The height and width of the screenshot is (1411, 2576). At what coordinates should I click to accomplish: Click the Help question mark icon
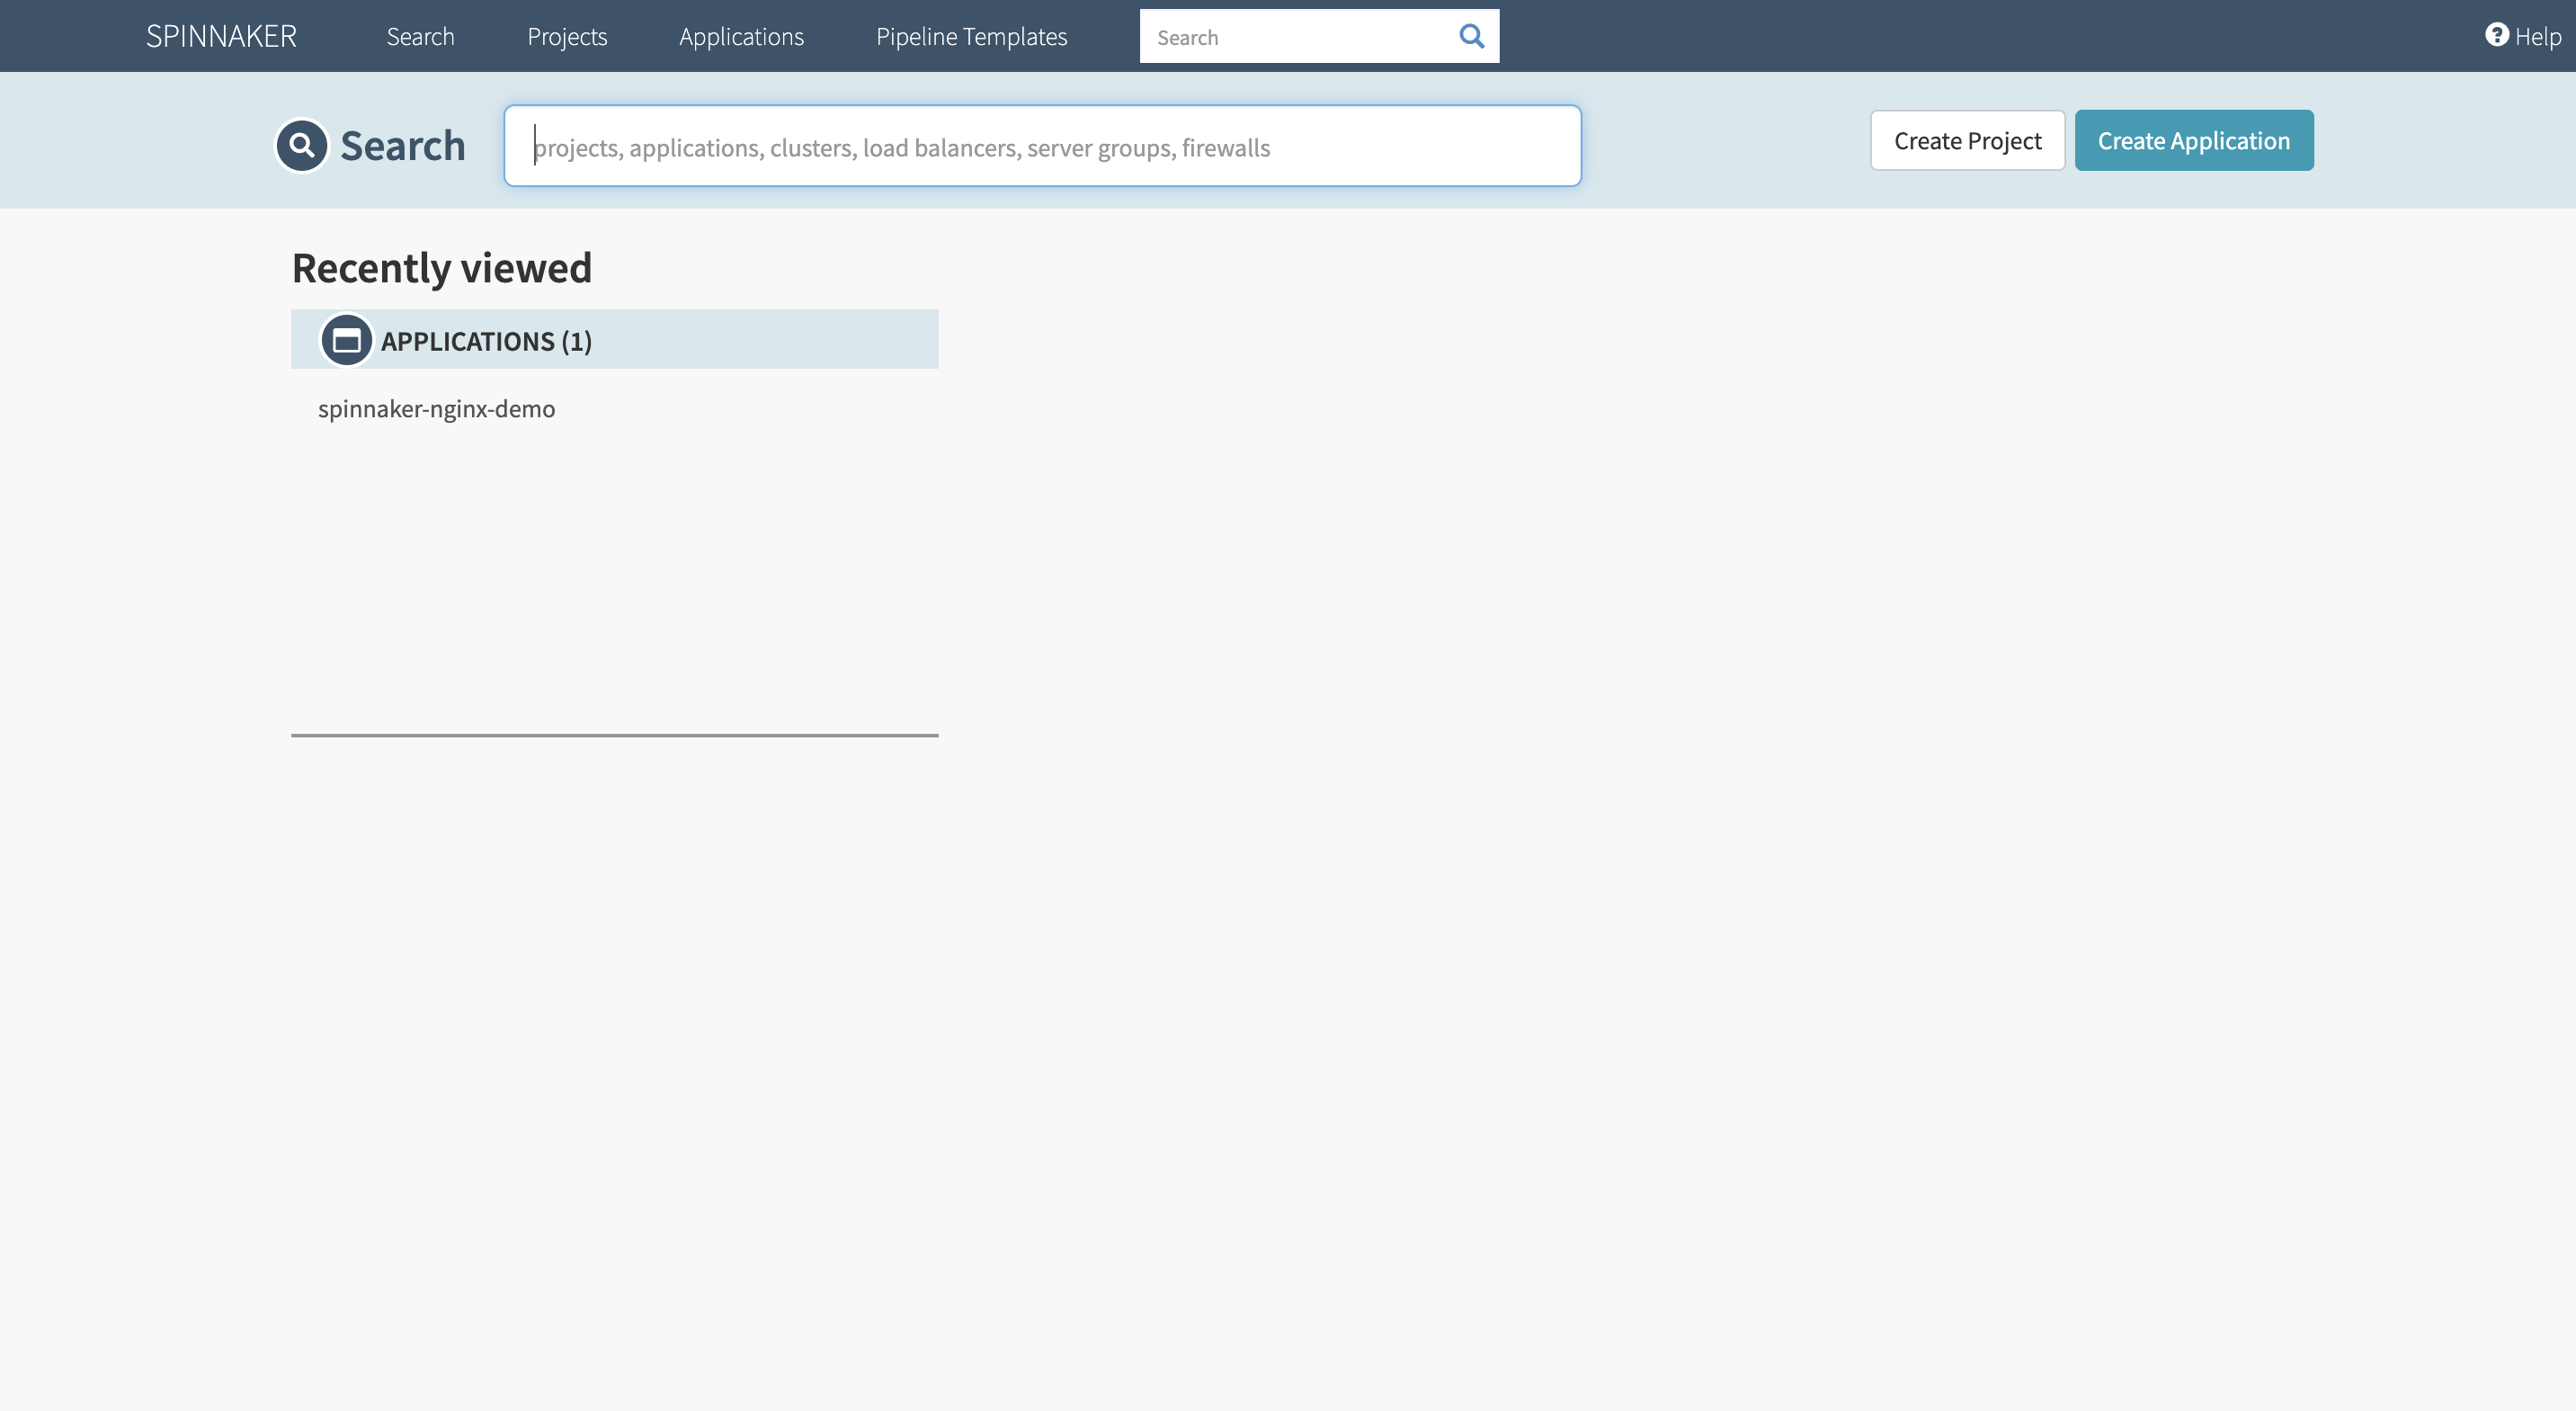(2496, 35)
